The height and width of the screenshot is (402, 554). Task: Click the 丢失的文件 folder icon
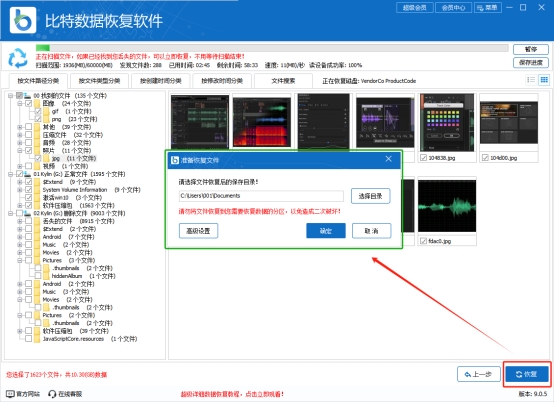(x=37, y=221)
